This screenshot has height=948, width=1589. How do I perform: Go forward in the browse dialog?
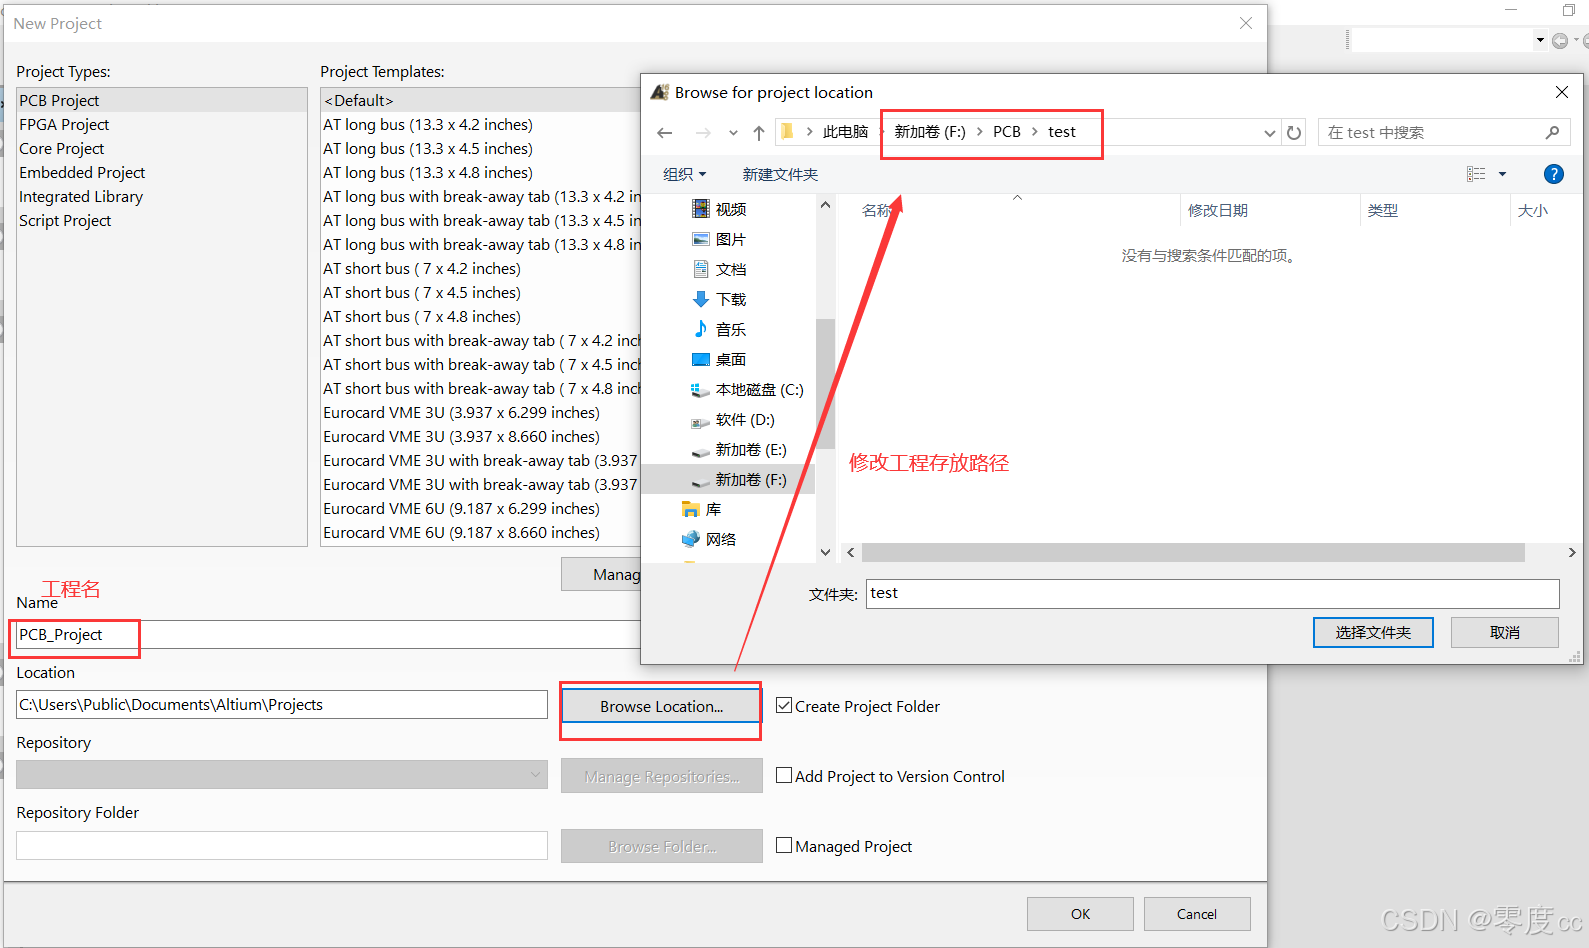[703, 133]
